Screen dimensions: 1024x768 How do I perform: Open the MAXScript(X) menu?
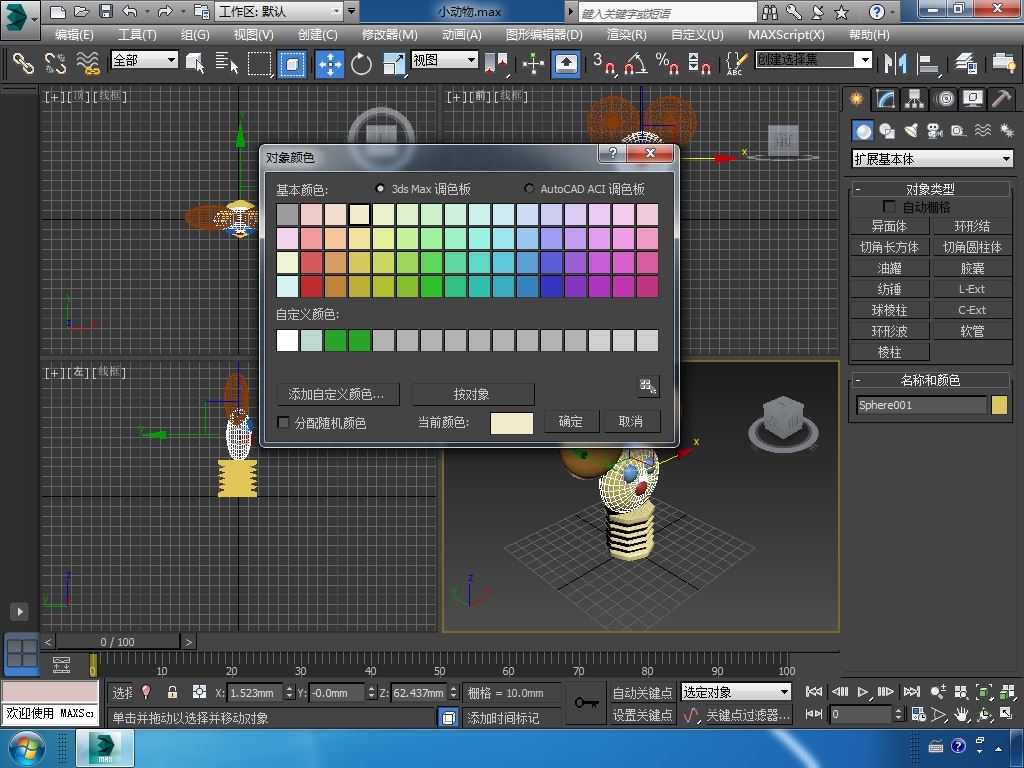[786, 35]
